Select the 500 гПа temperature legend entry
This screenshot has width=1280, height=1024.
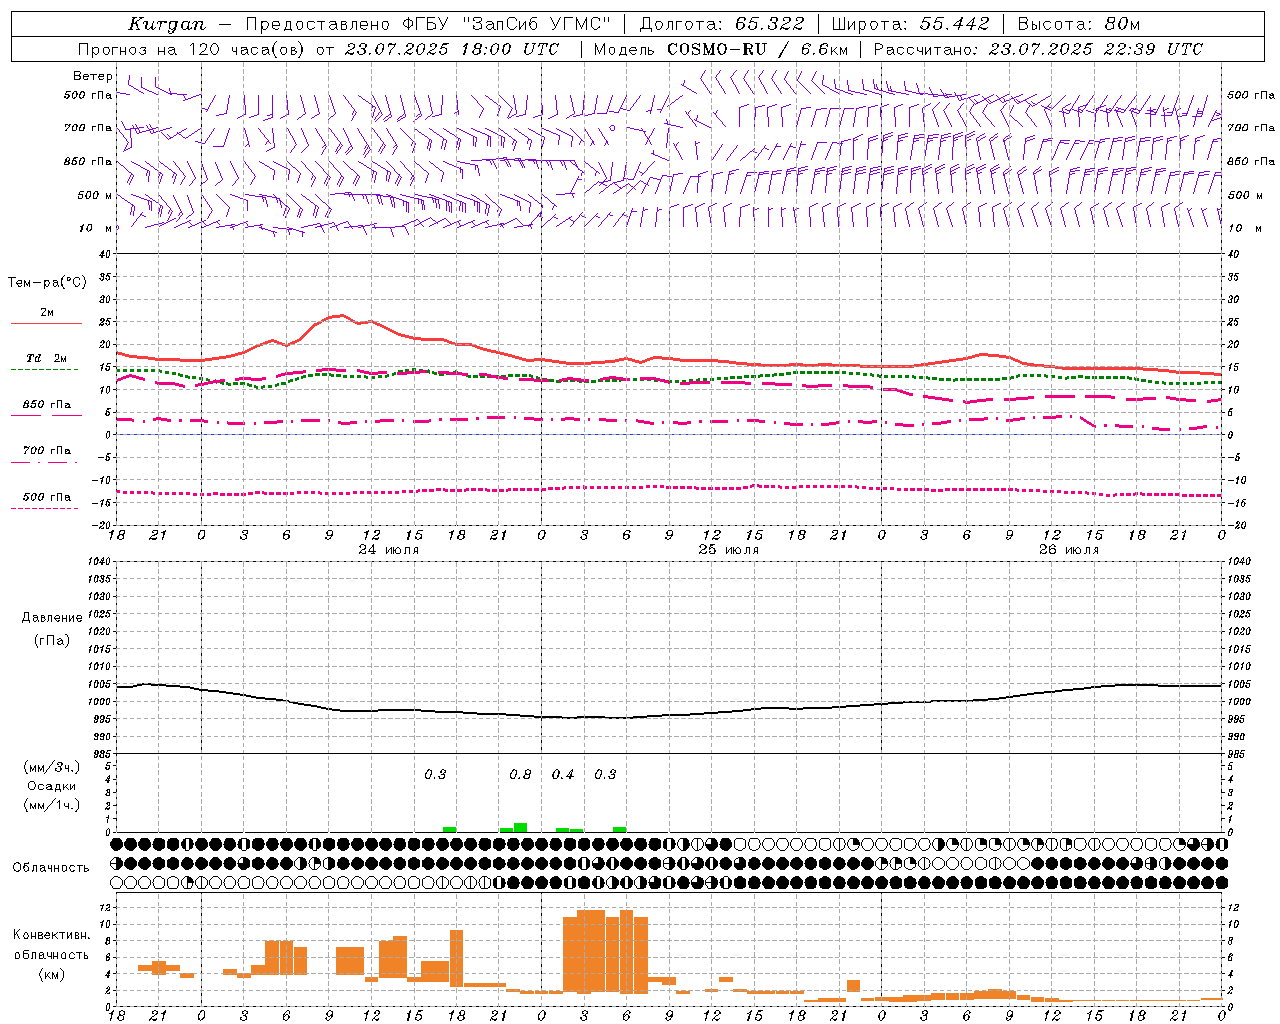point(46,497)
